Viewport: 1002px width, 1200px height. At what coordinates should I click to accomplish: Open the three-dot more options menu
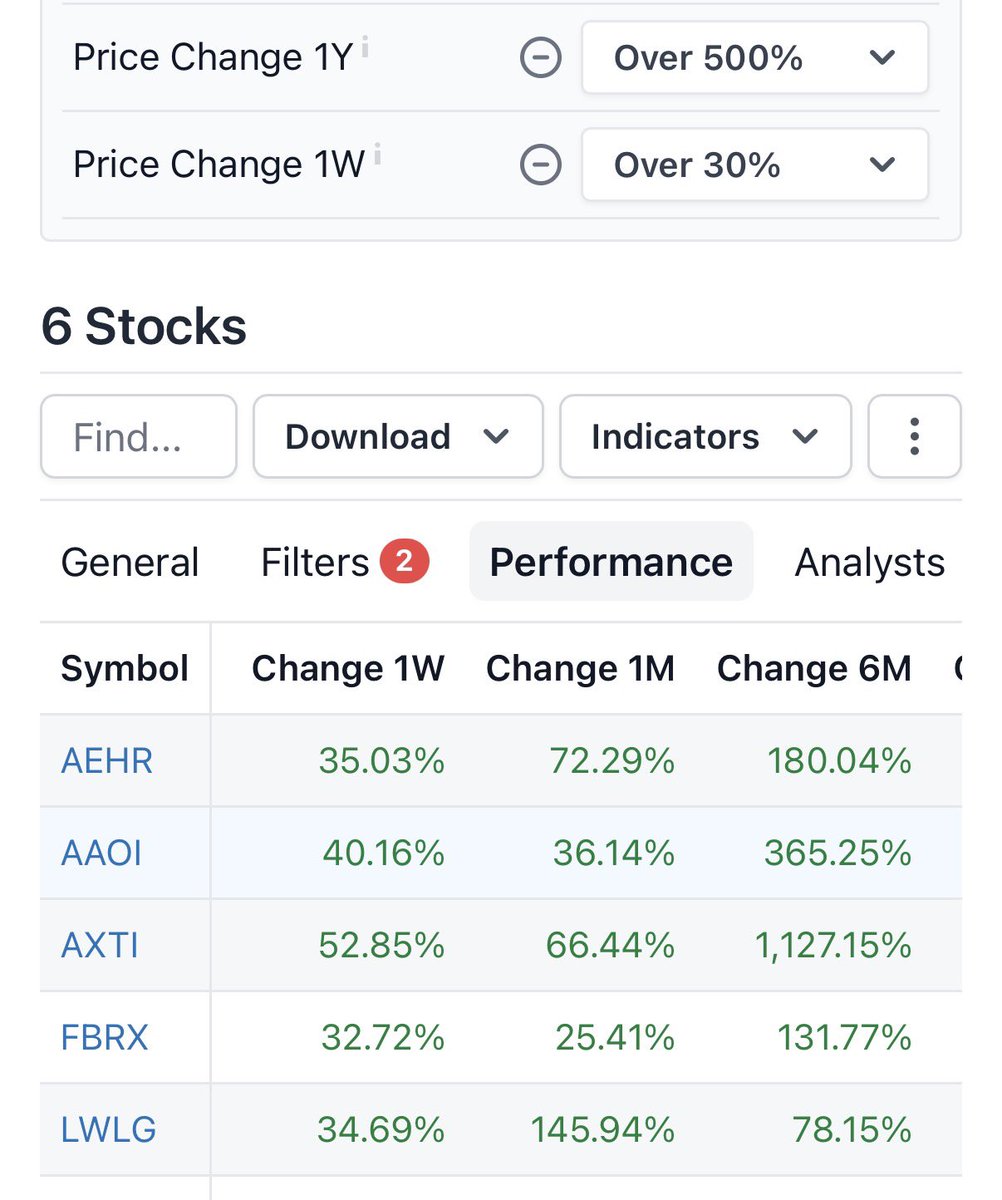coord(914,437)
